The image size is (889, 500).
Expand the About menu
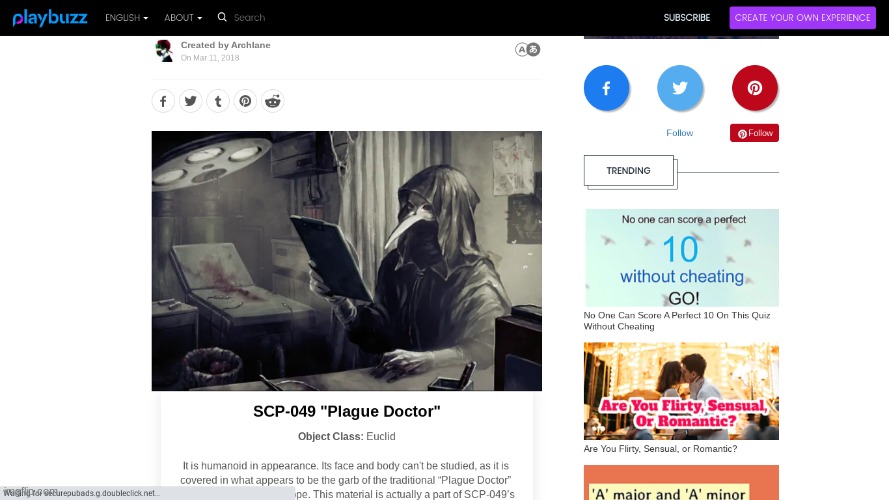click(x=182, y=18)
